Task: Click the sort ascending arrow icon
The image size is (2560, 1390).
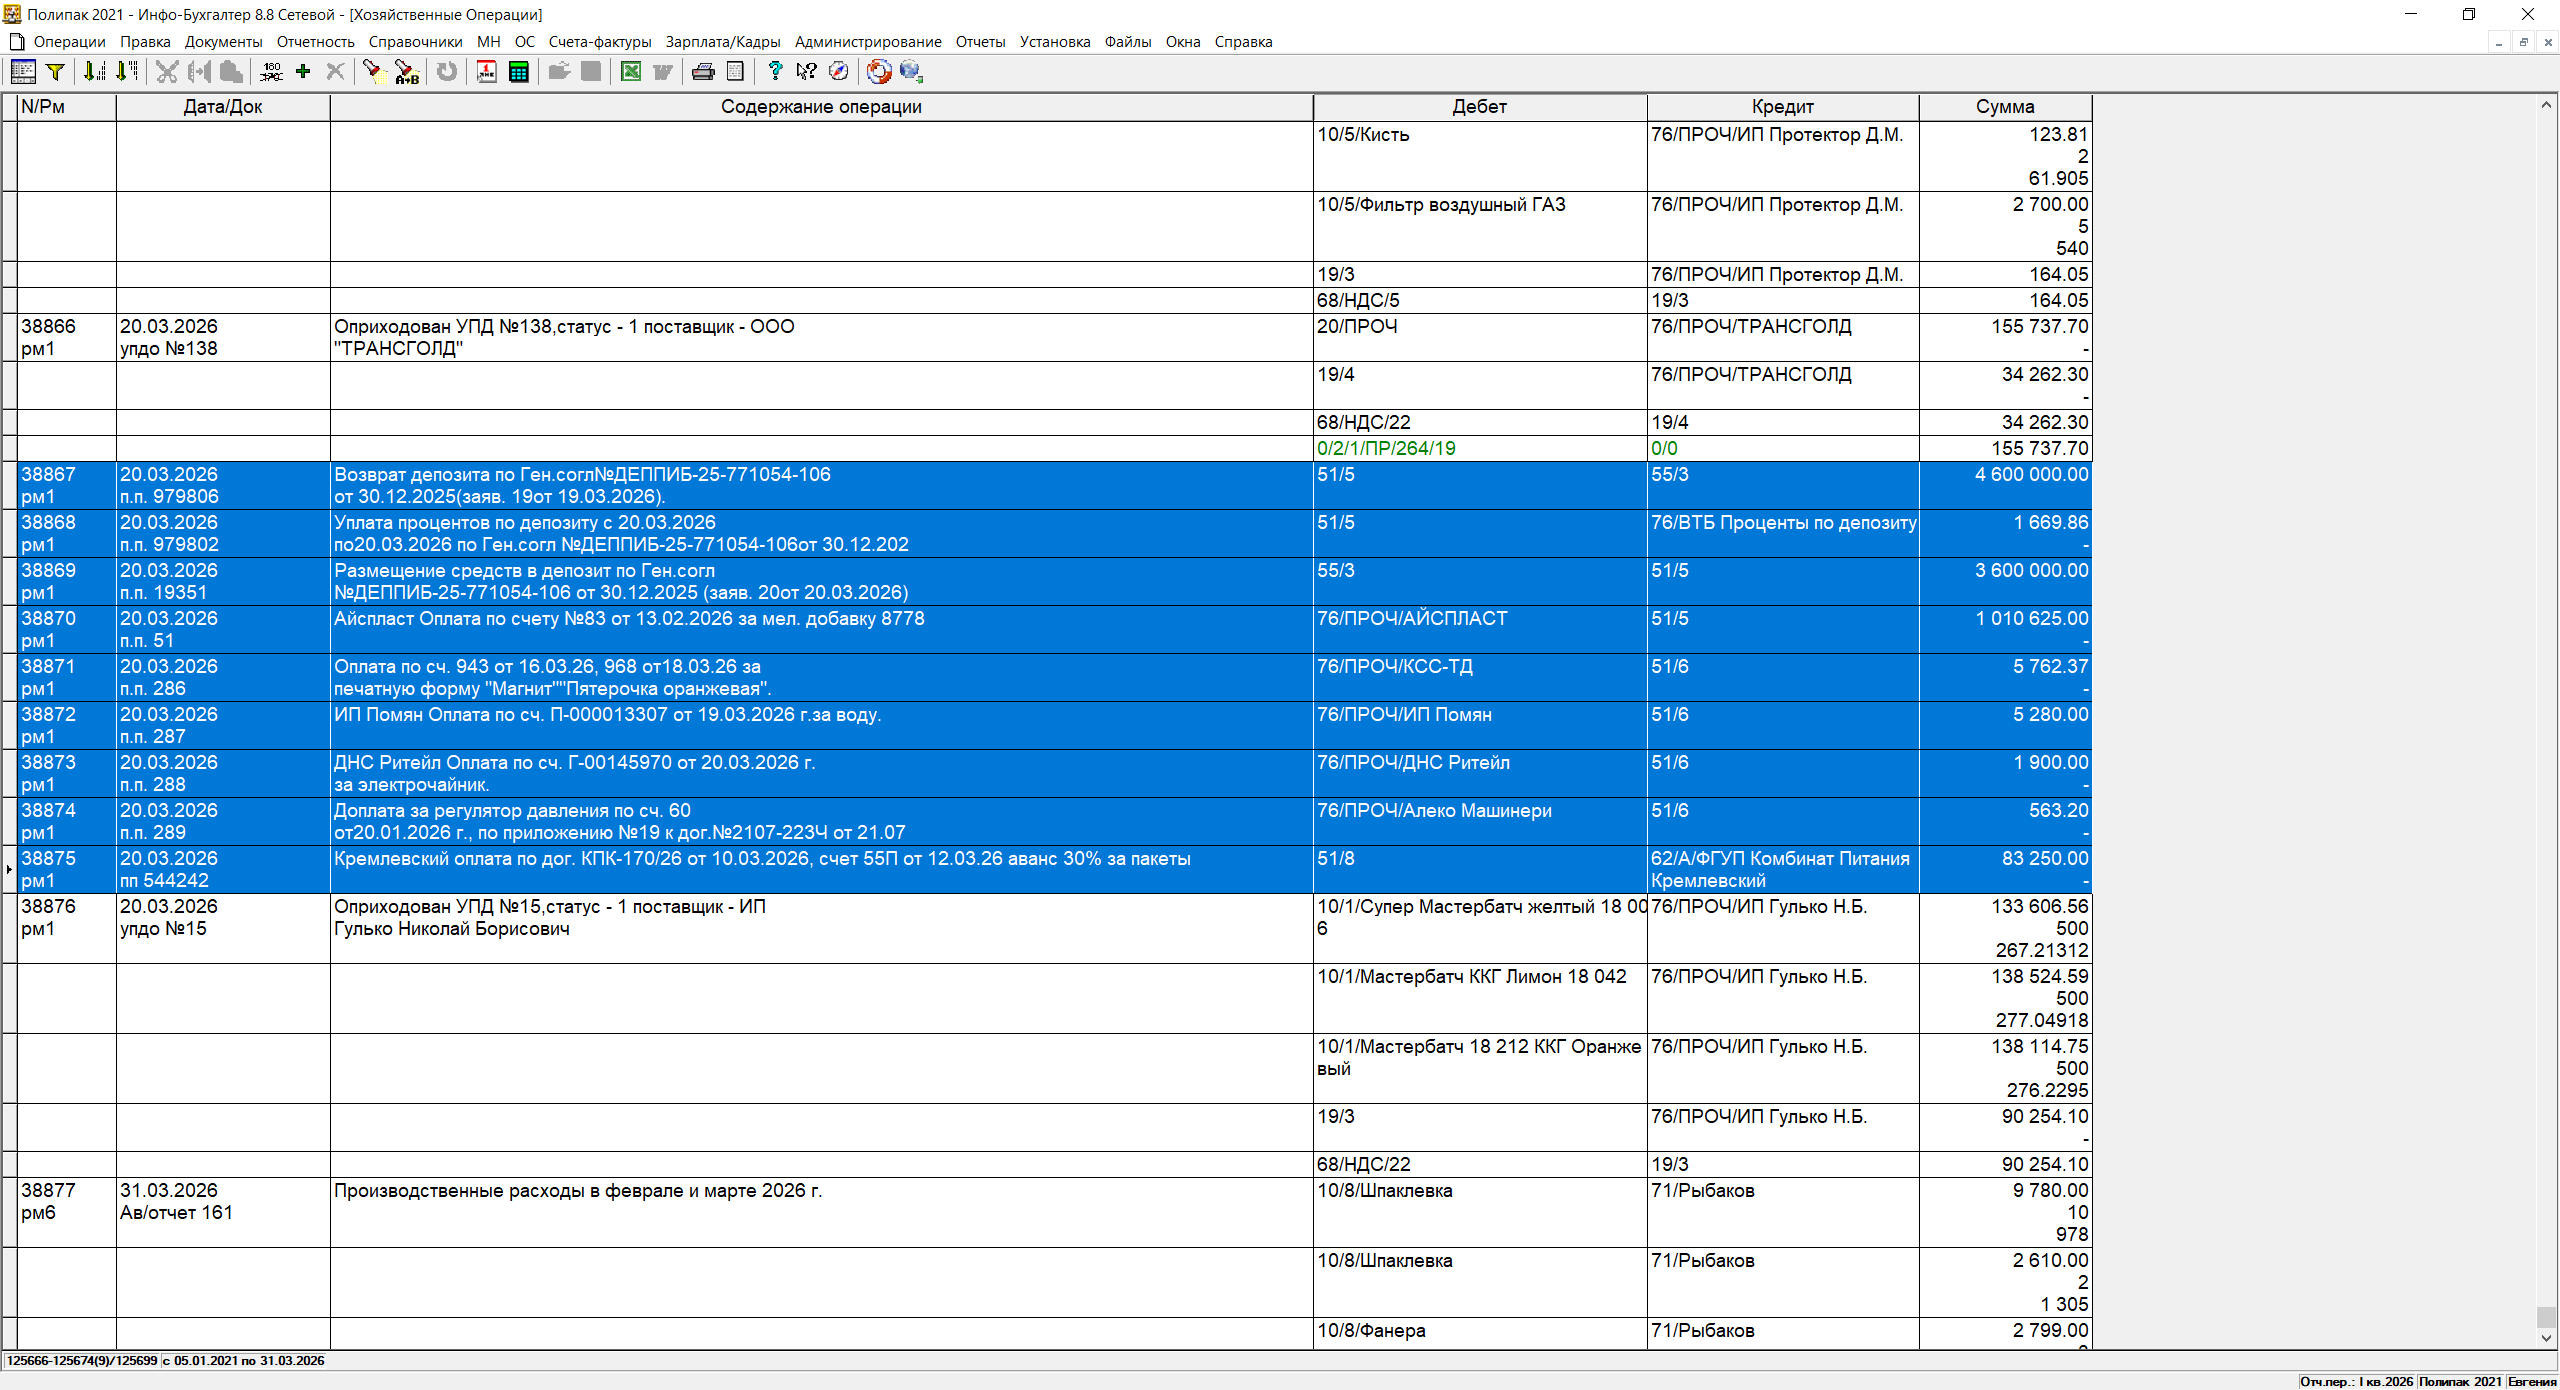Action: click(x=94, y=71)
